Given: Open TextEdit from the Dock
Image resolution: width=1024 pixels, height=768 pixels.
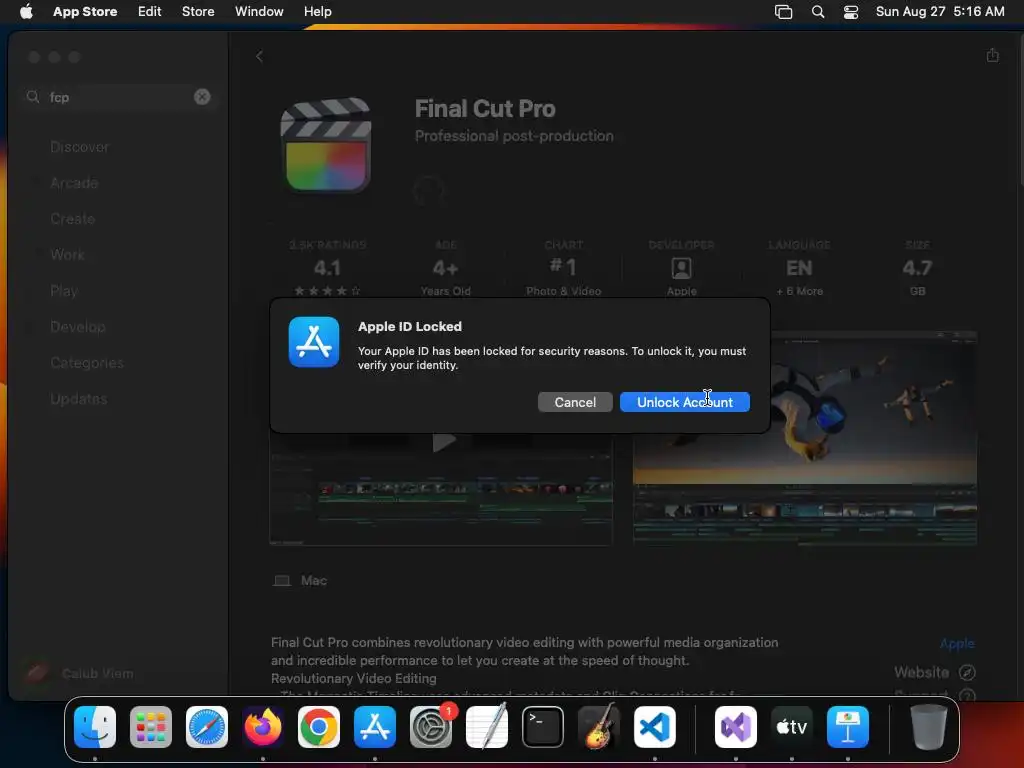Looking at the screenshot, I should point(487,727).
